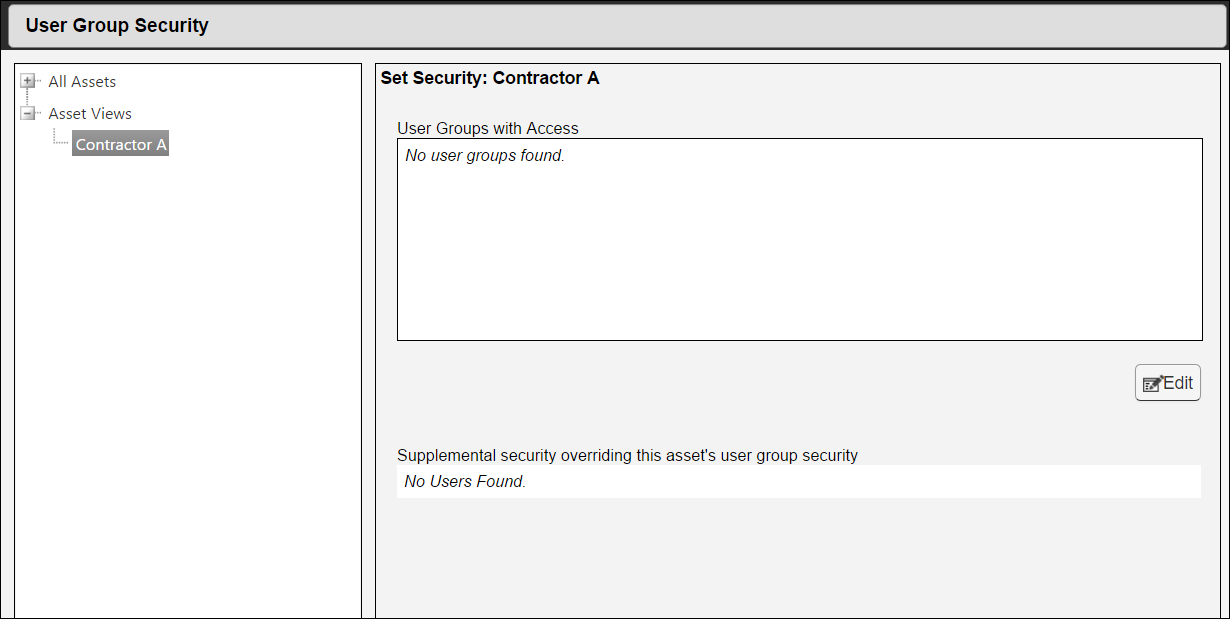Screen dimensions: 1230x619
Task: Select All Assets in the tree
Action: (x=82, y=82)
